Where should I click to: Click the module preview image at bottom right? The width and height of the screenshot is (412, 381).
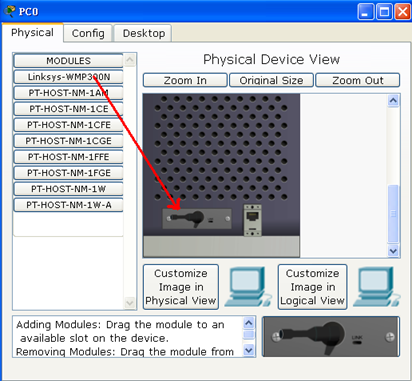tap(331, 337)
